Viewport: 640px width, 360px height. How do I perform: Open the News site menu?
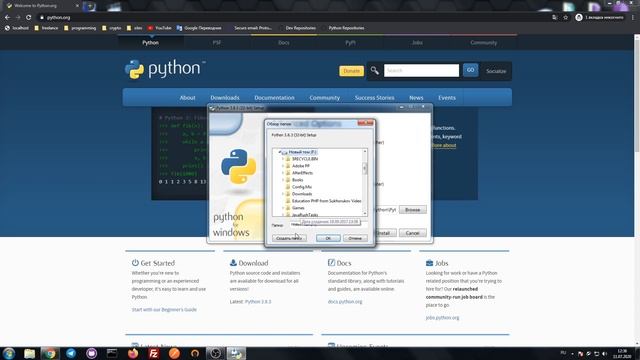click(x=416, y=98)
